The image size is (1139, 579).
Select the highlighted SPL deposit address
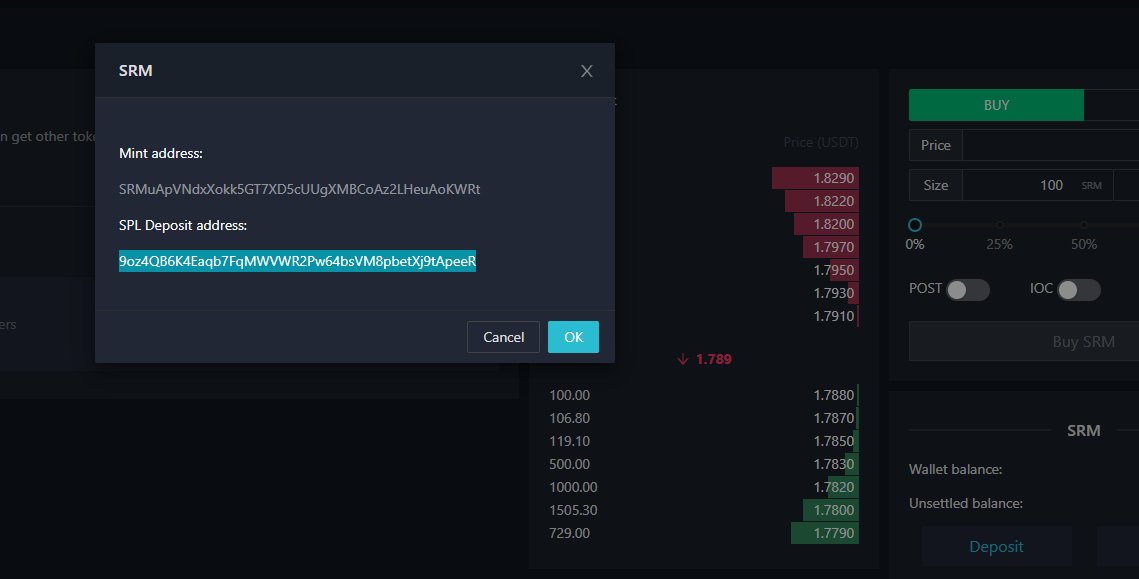[x=297, y=261]
